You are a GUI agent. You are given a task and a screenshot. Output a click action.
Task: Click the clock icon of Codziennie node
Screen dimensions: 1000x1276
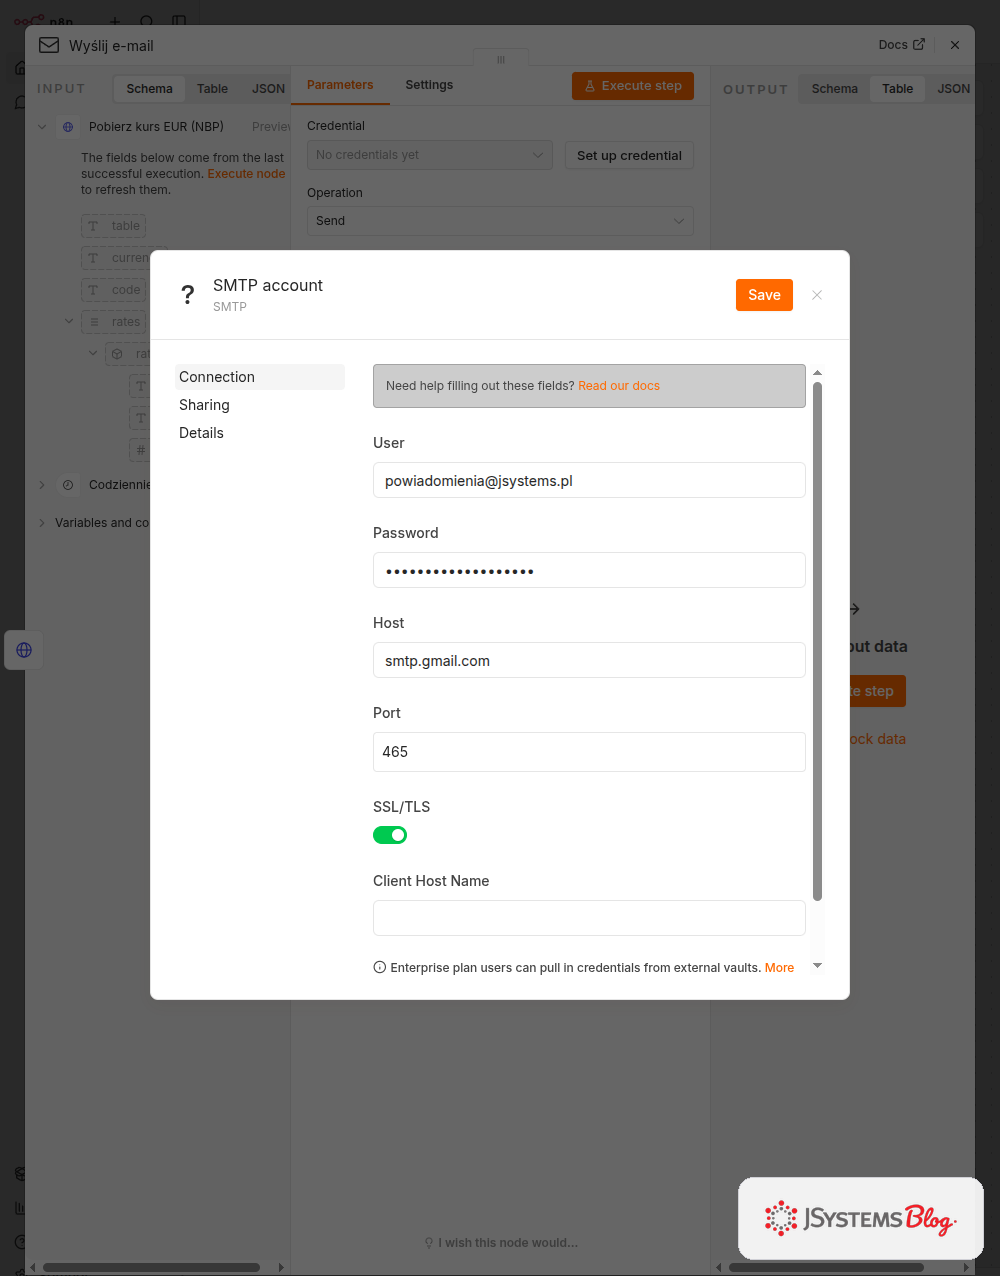(x=68, y=485)
